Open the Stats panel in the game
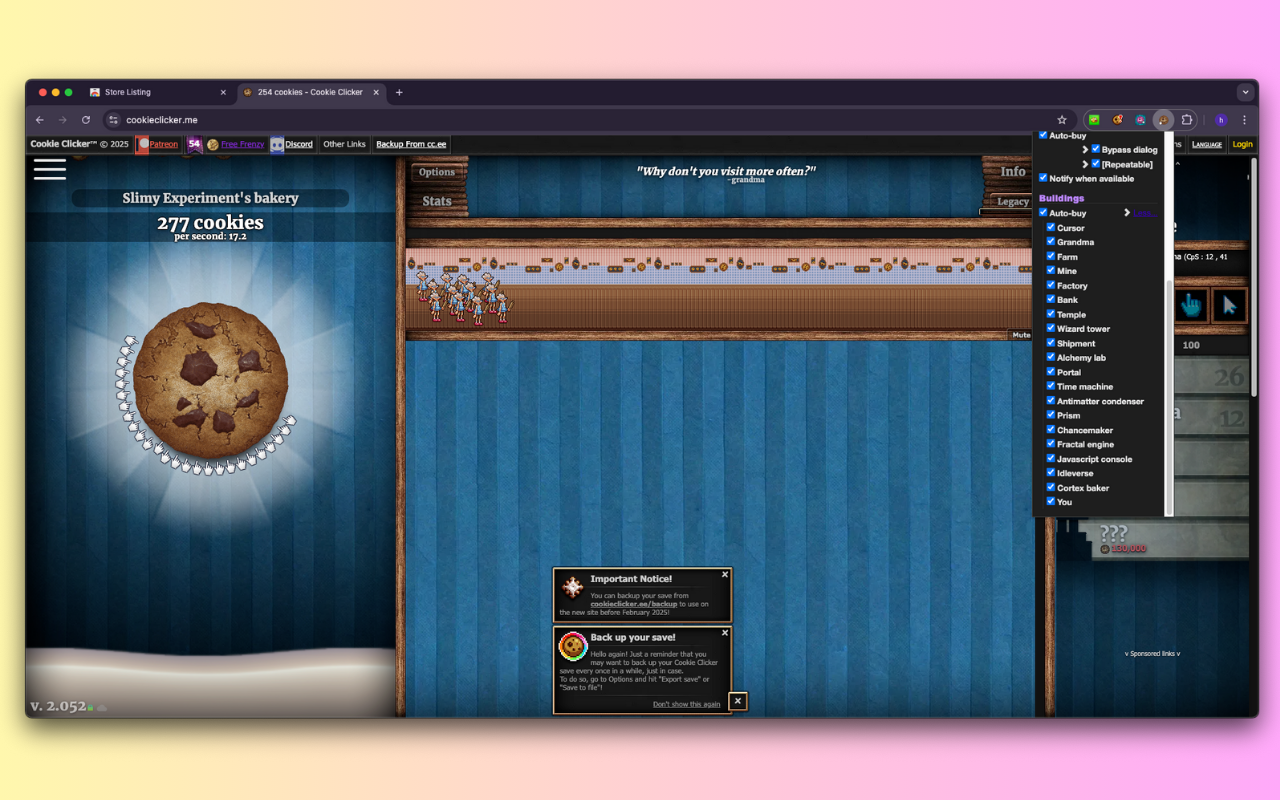Screen dimensions: 1280x800 (x=437, y=200)
